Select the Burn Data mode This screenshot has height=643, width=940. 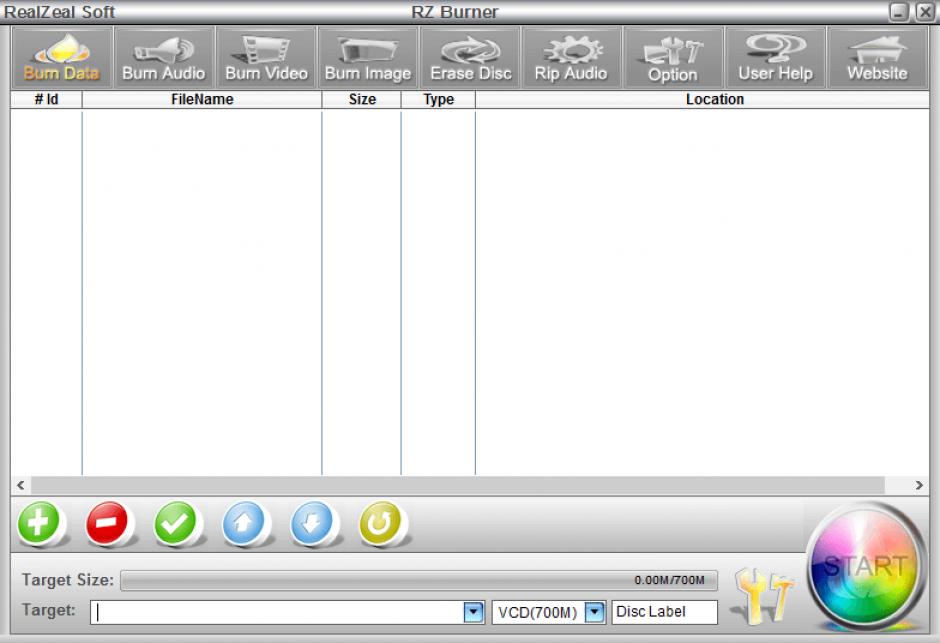click(x=62, y=58)
